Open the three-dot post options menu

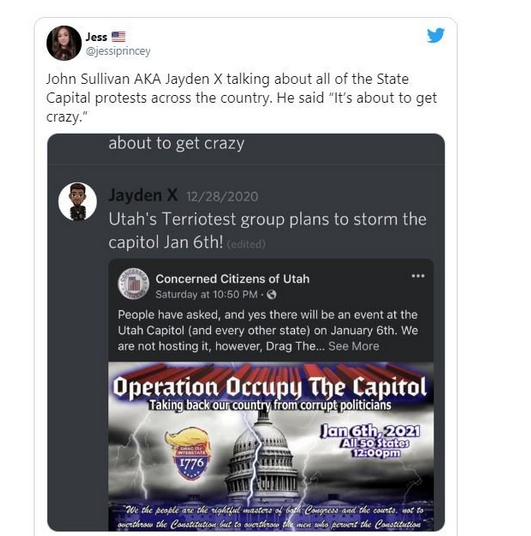point(418,276)
